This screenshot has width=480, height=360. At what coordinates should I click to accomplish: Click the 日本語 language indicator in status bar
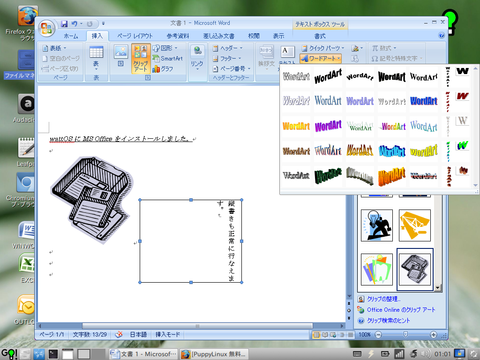tap(138, 334)
